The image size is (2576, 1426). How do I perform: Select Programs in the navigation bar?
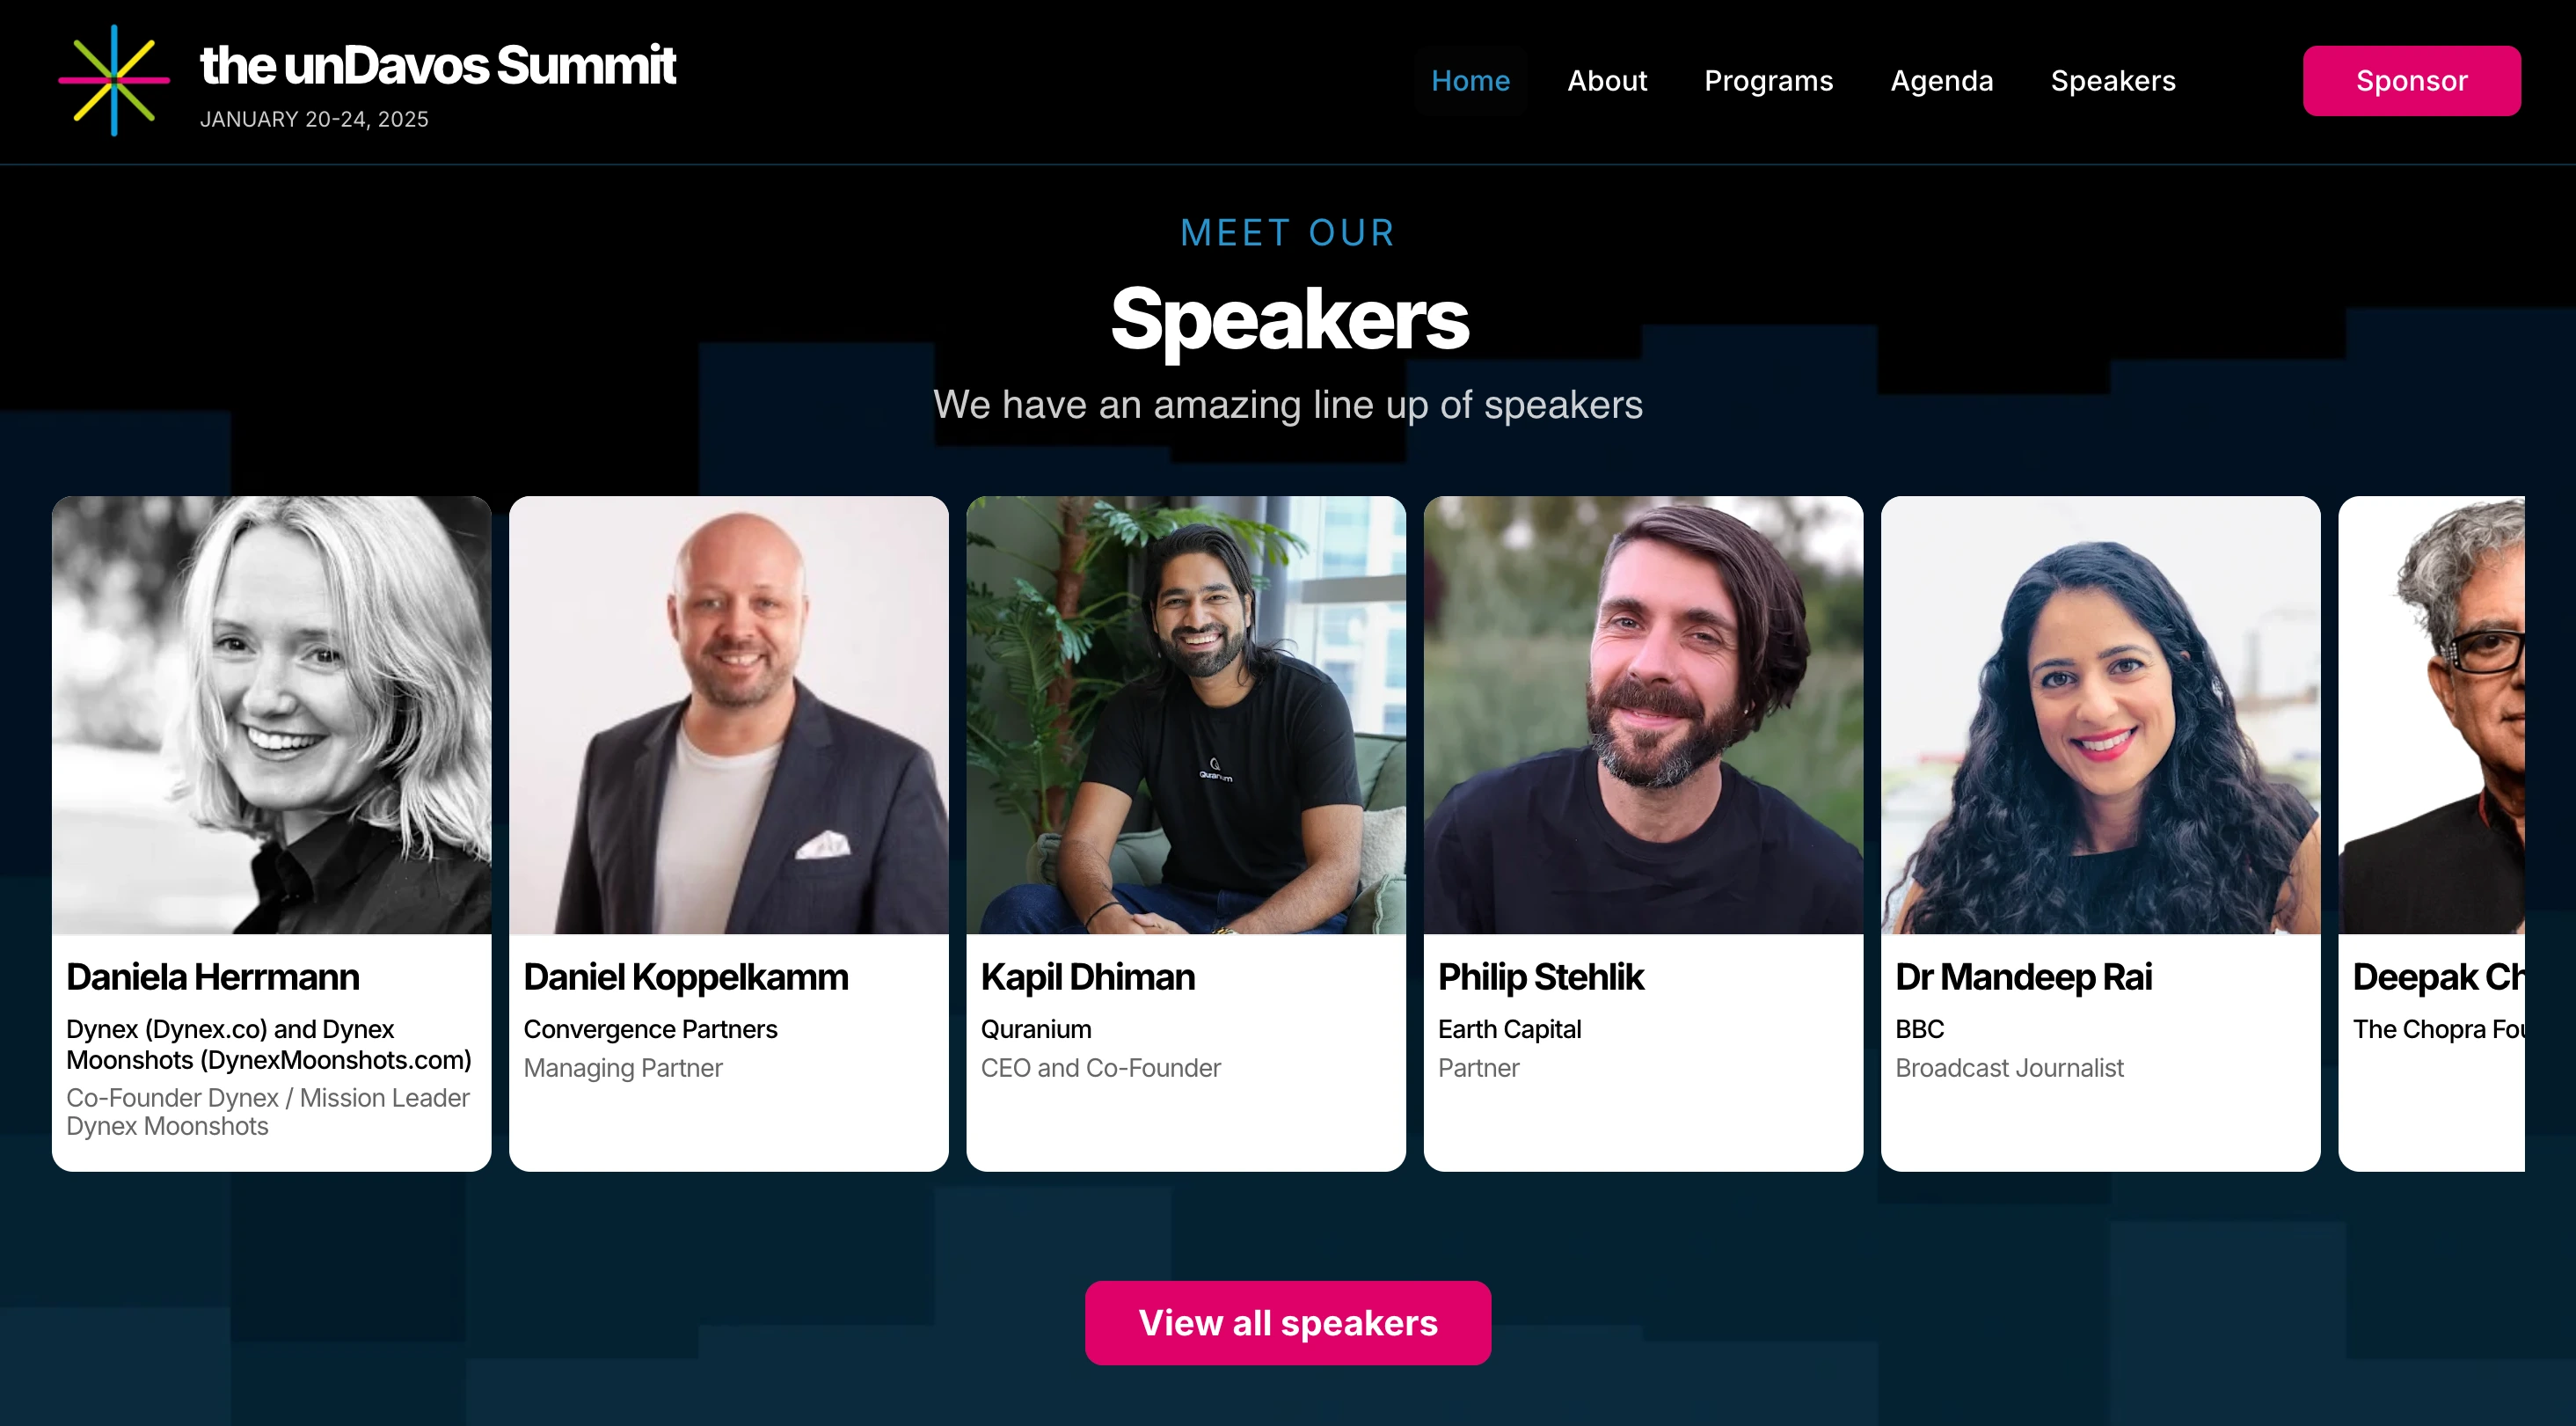click(1768, 81)
